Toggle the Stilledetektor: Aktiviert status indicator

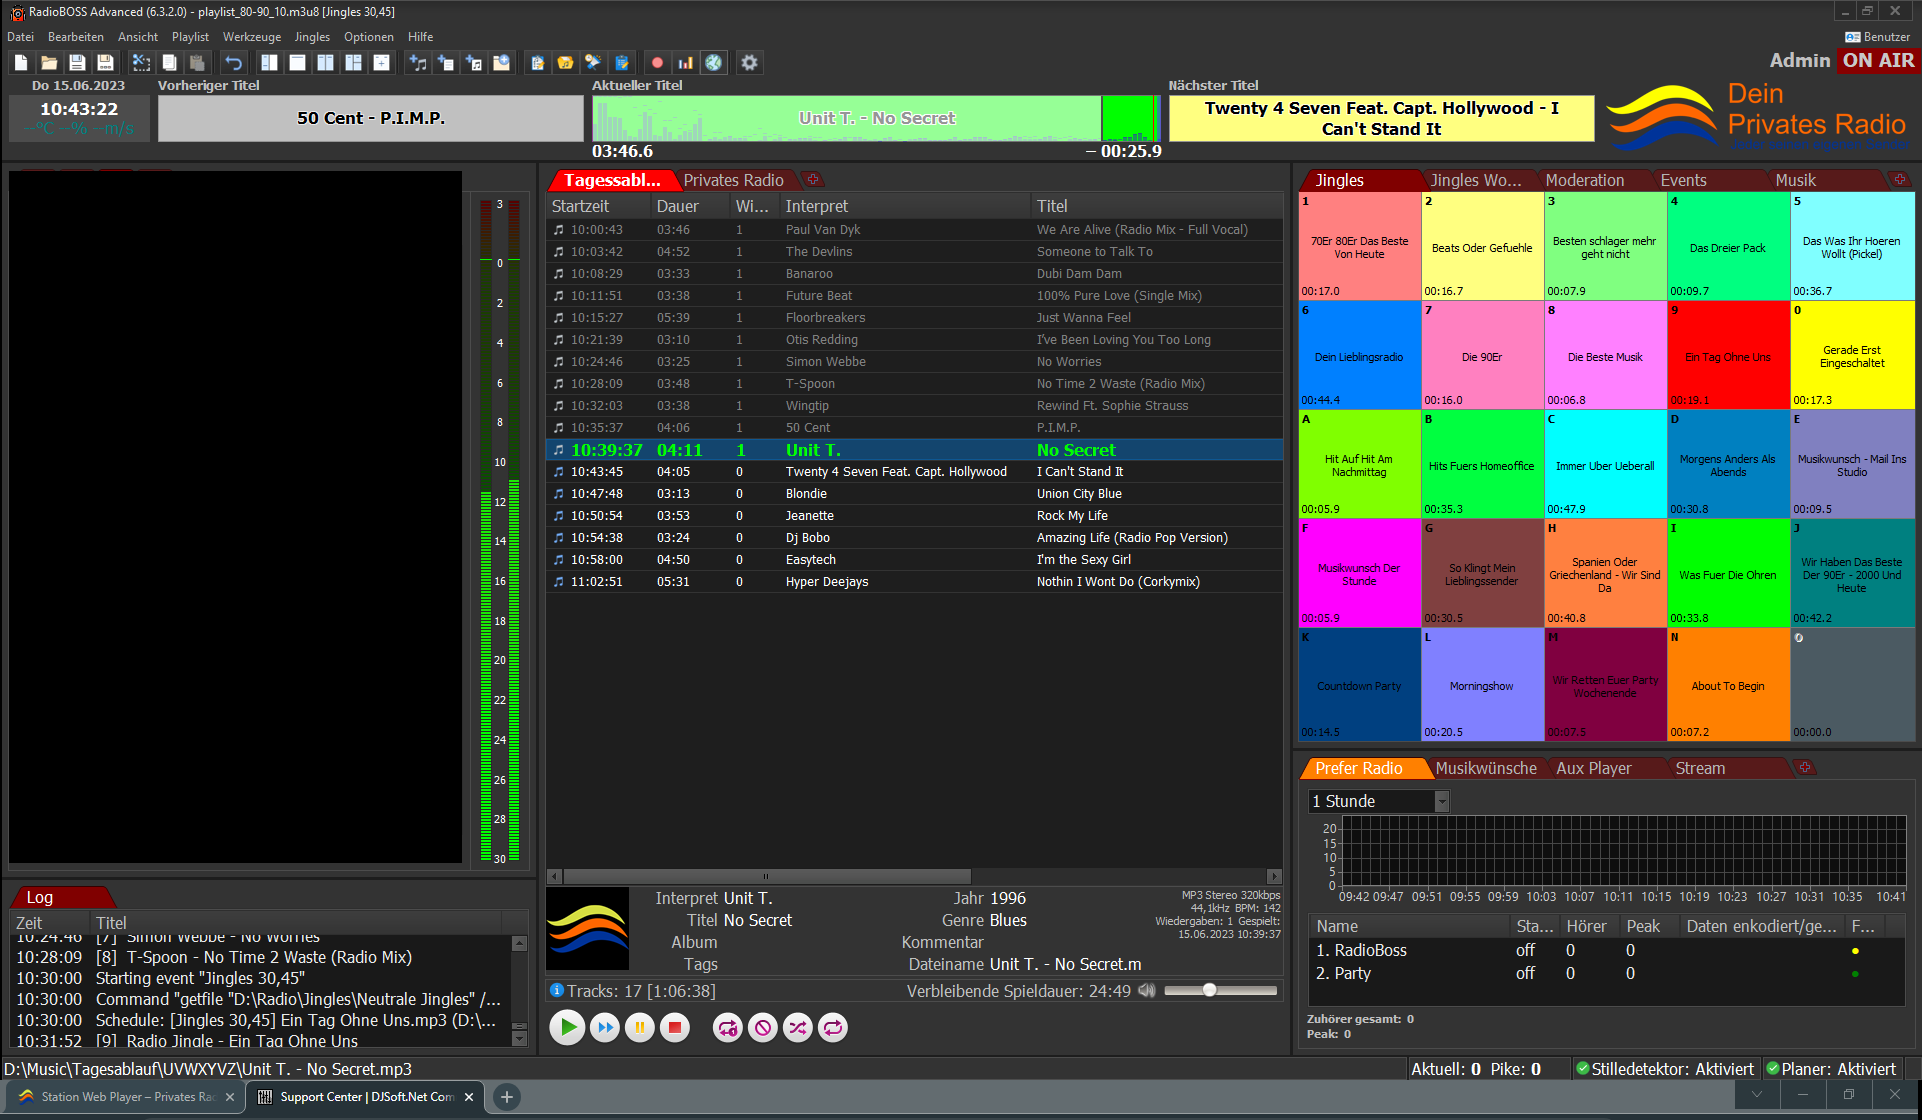click(1665, 1069)
